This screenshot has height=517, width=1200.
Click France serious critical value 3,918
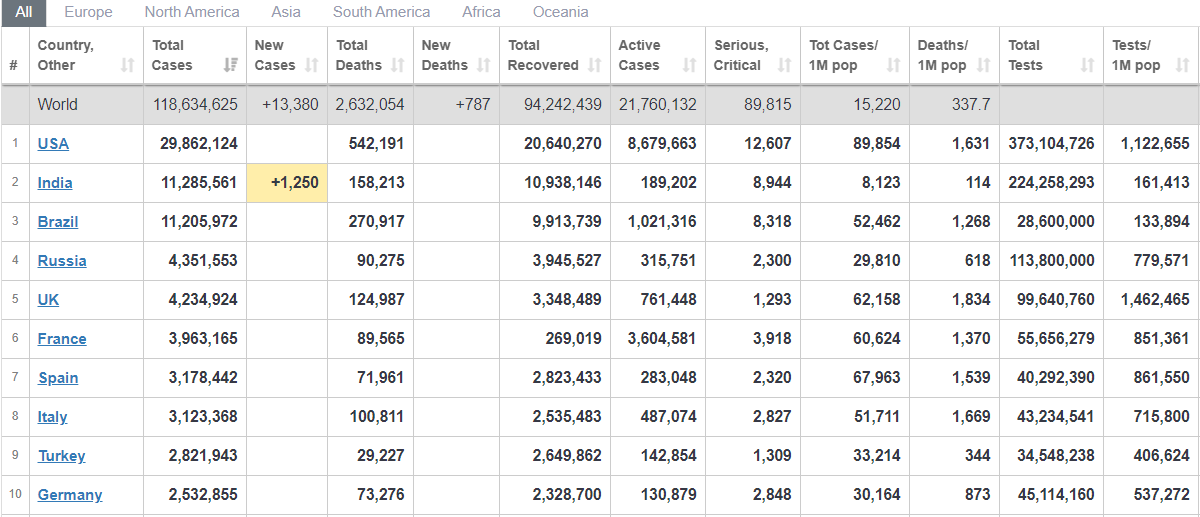(x=772, y=338)
